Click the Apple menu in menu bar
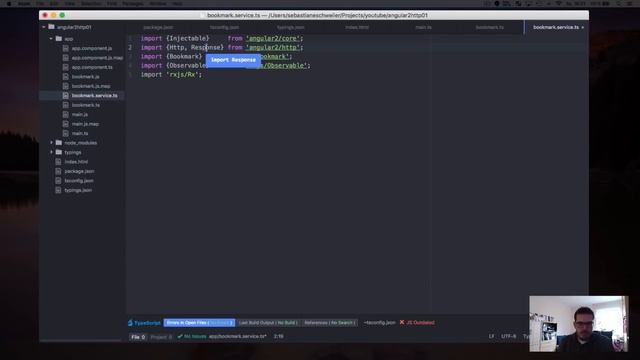Image resolution: width=640 pixels, height=360 pixels. [x=9, y=3]
